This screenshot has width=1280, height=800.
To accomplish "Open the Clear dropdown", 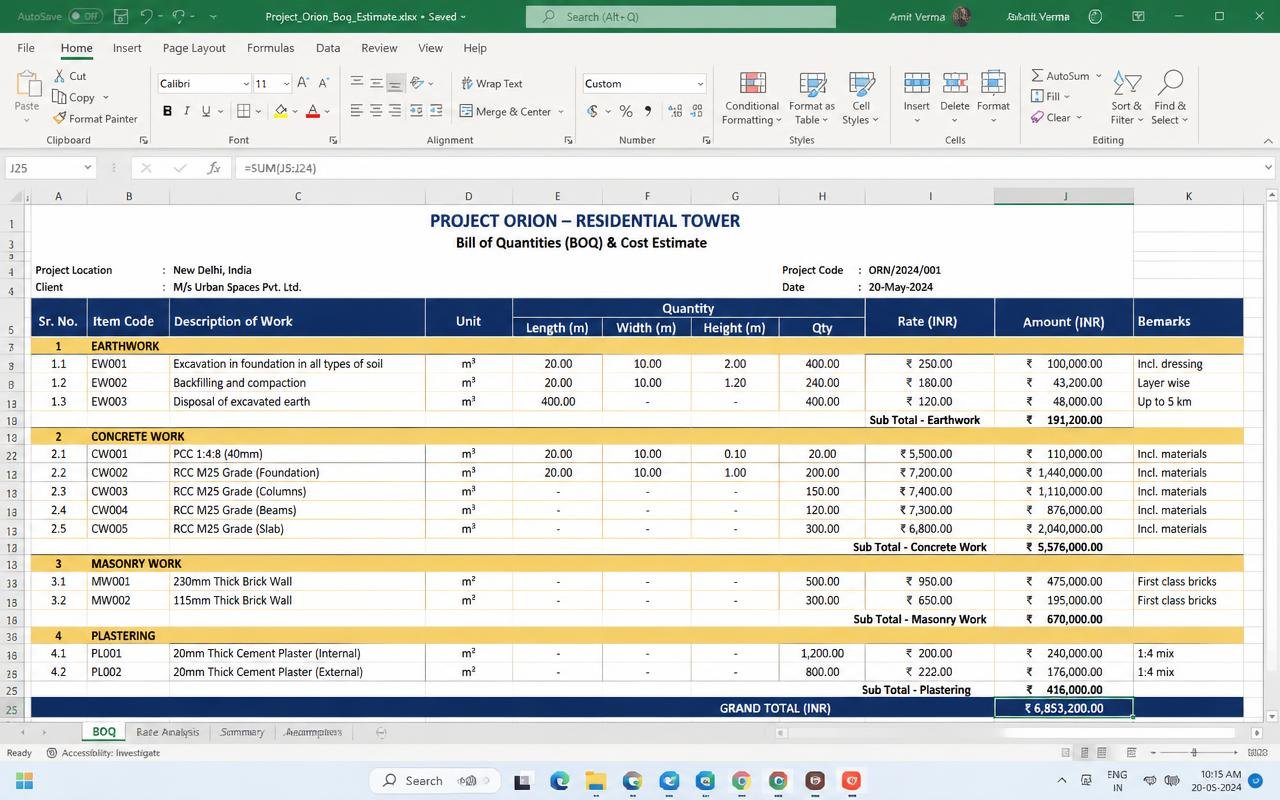I will [x=1056, y=117].
